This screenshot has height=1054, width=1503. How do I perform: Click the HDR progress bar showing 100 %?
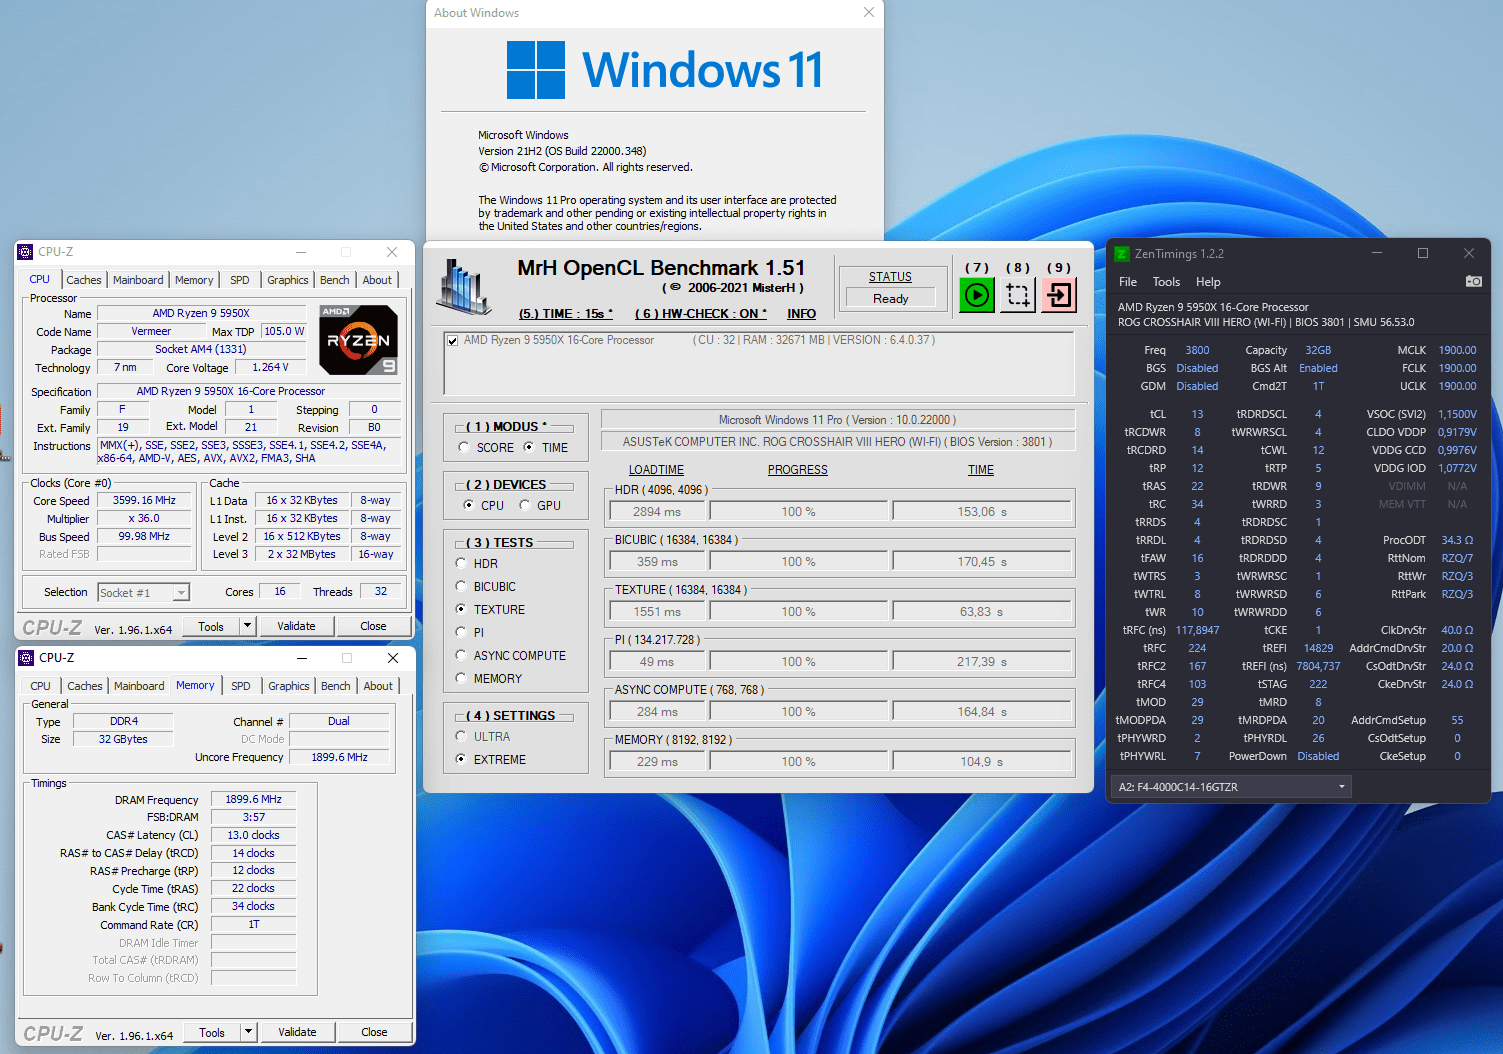798,511
